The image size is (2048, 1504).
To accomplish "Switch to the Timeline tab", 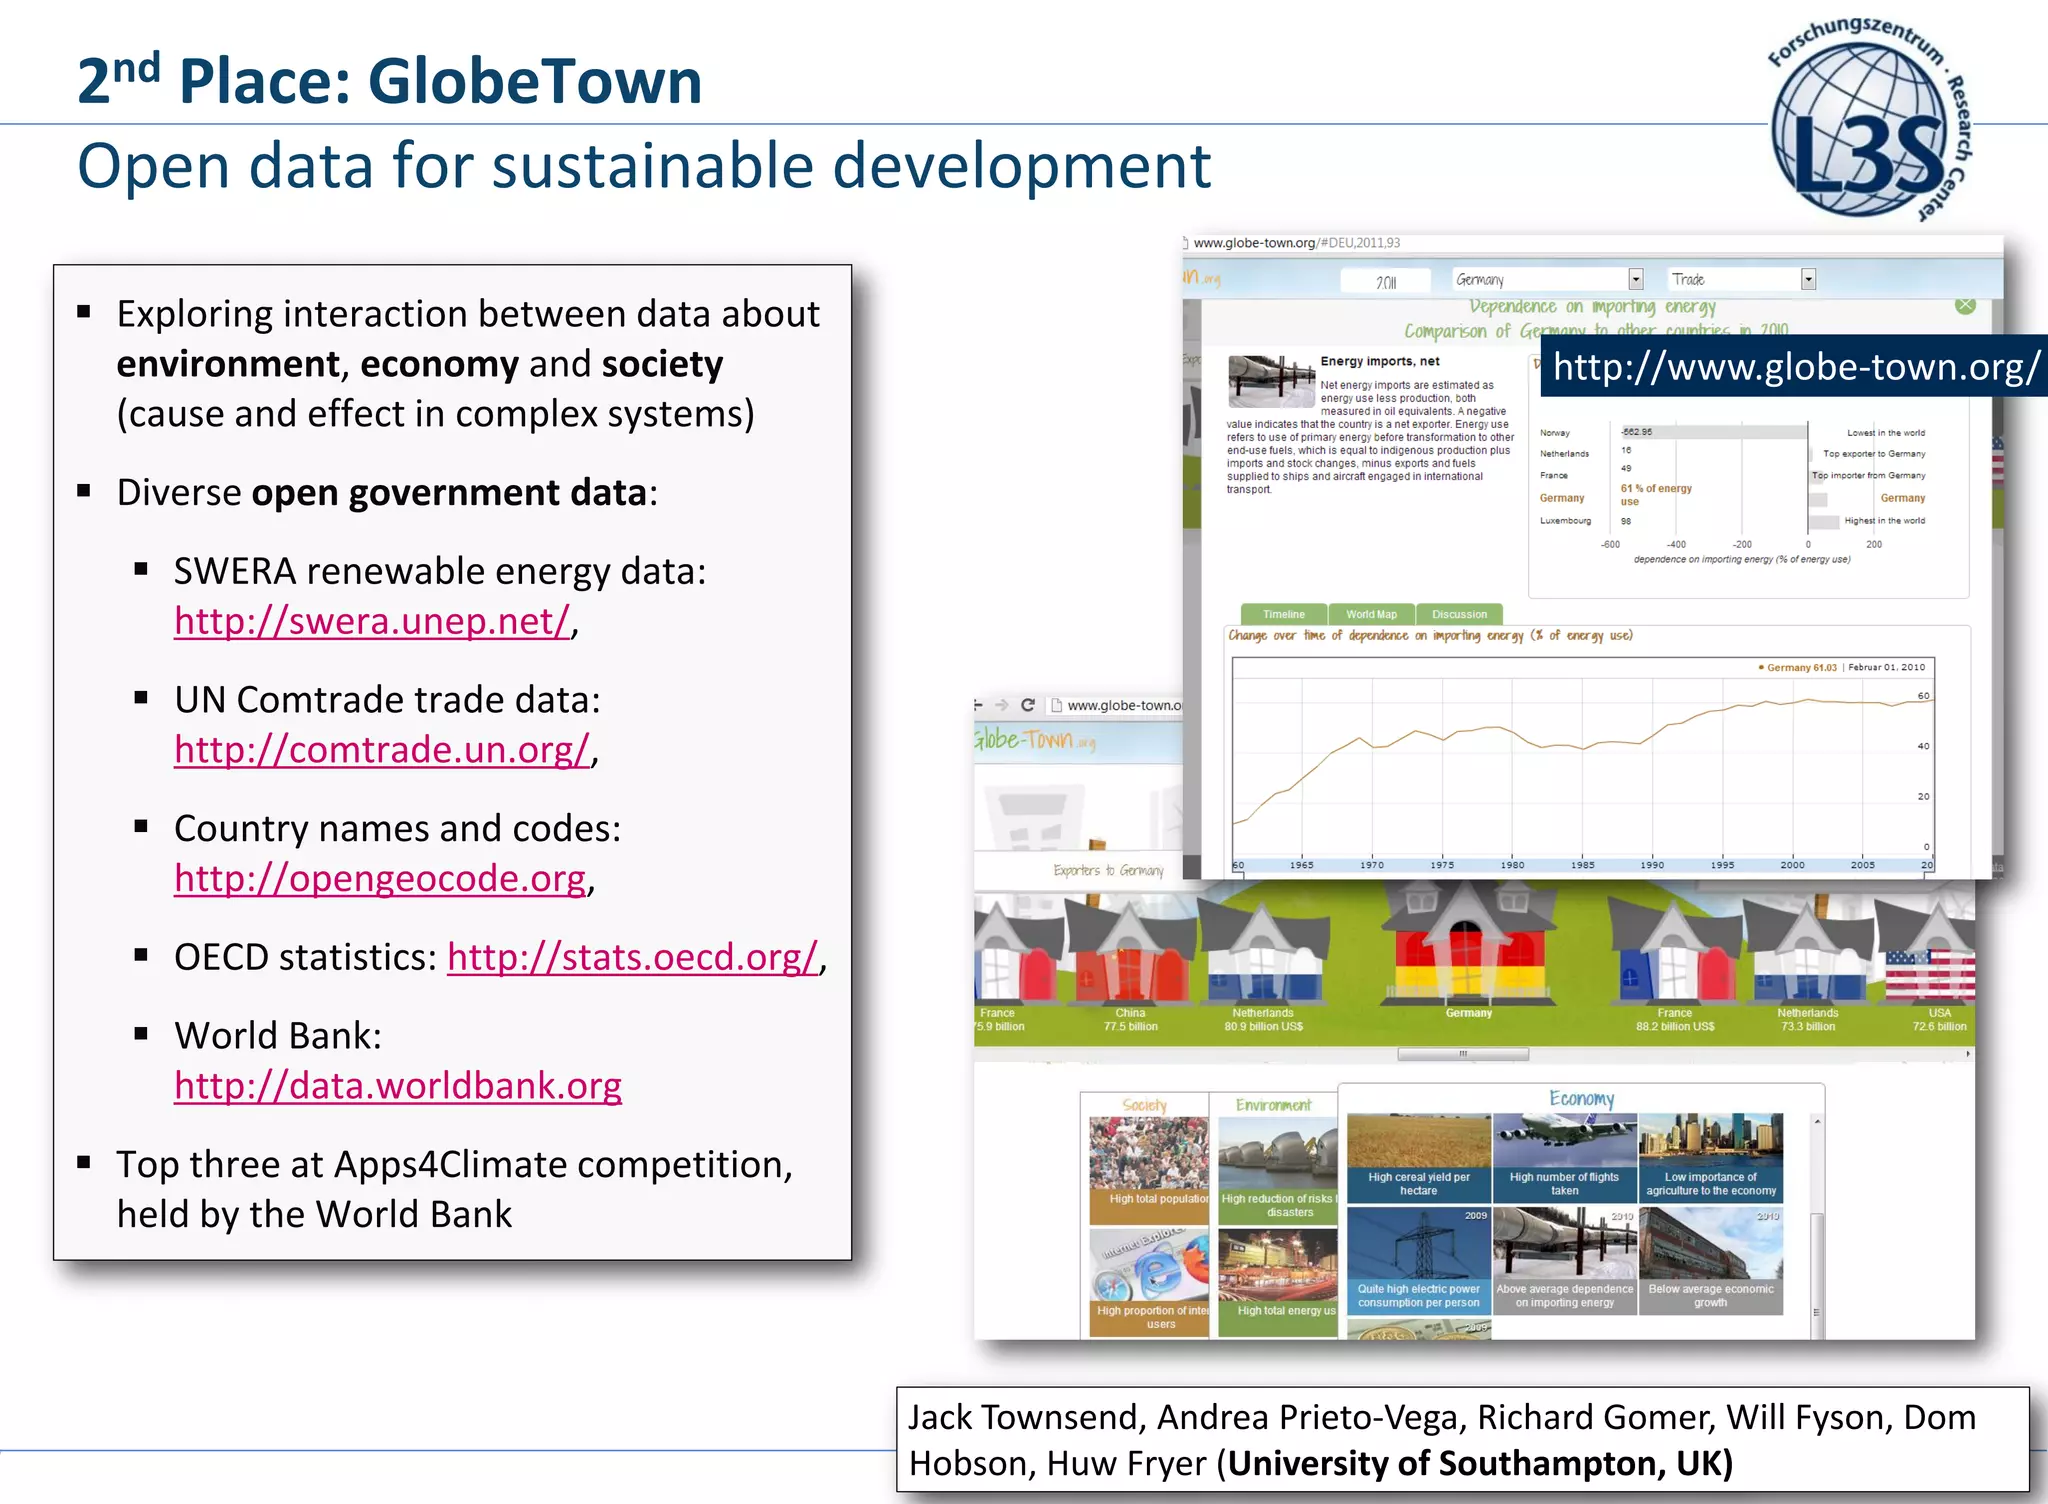I will [1284, 614].
